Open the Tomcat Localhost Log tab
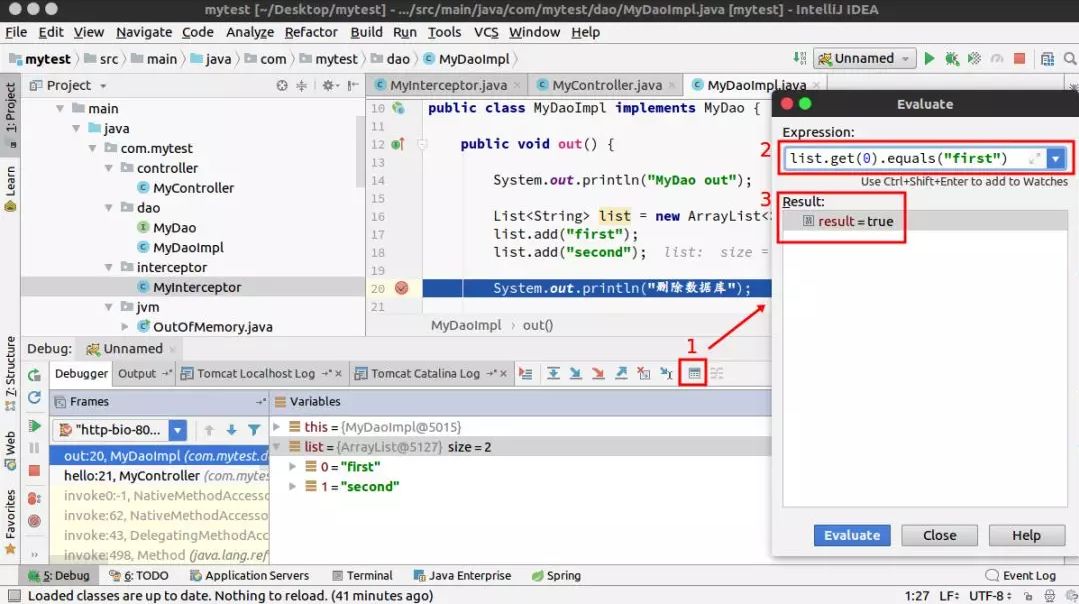Image resolution: width=1079 pixels, height=604 pixels. 256,374
